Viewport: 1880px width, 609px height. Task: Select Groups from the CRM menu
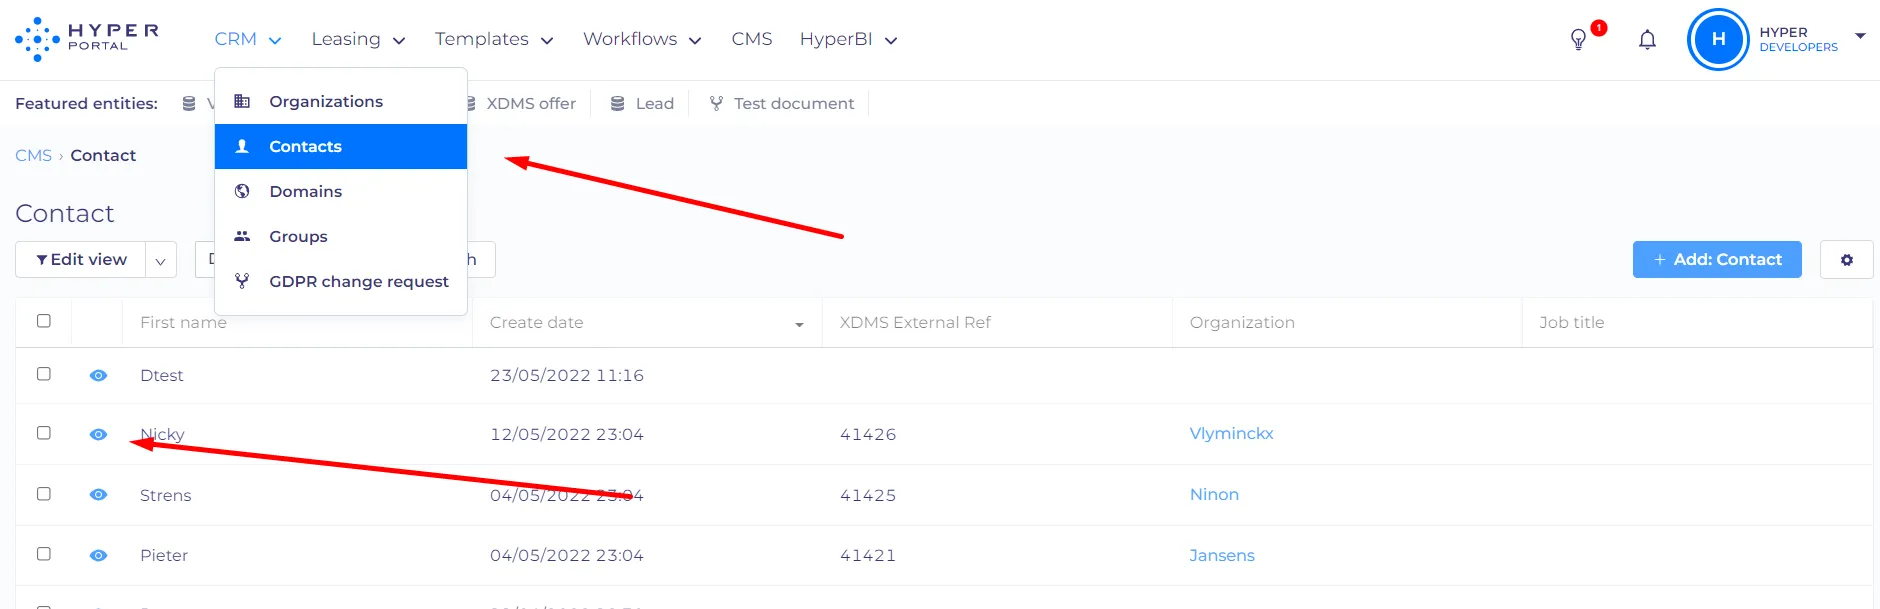tap(341, 236)
